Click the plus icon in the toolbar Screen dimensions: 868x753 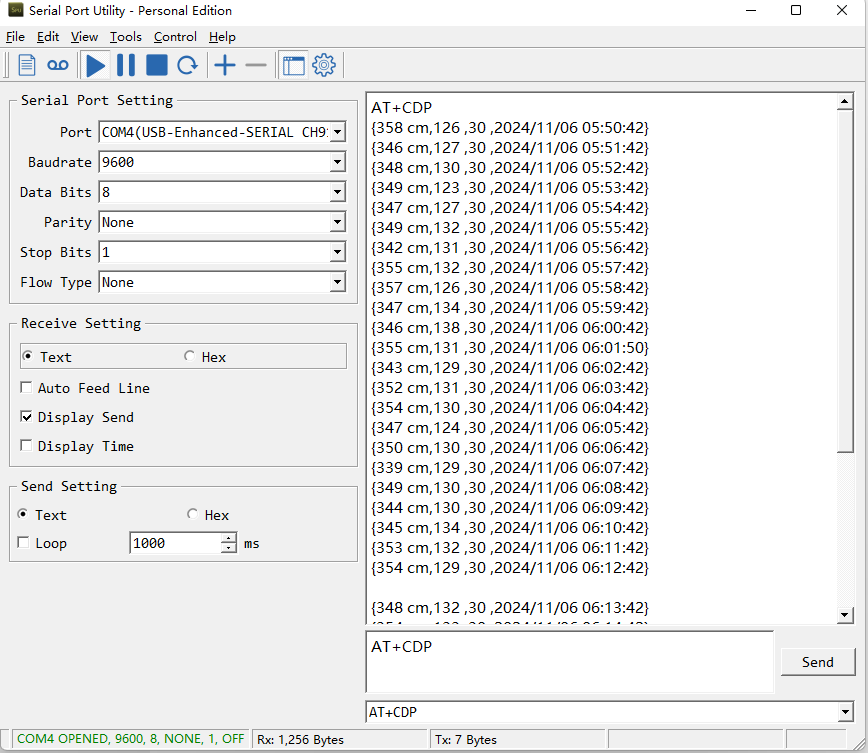(x=225, y=65)
